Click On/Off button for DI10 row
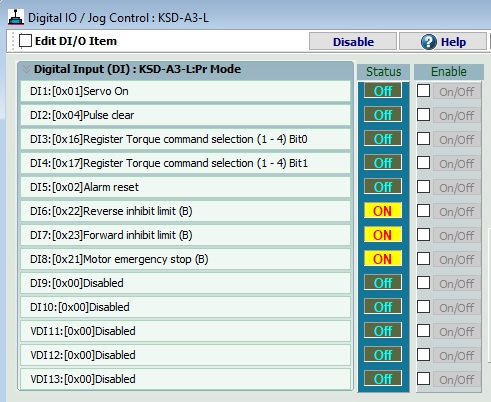Screen dimensions: 491x402 (x=457, y=307)
